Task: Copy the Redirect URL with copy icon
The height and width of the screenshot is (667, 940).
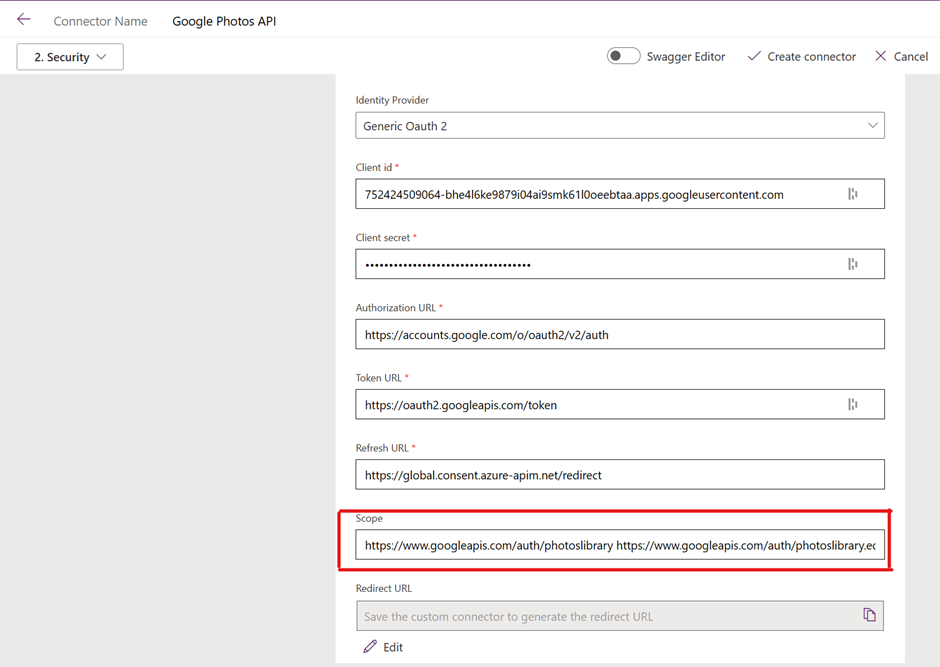Action: (x=869, y=615)
